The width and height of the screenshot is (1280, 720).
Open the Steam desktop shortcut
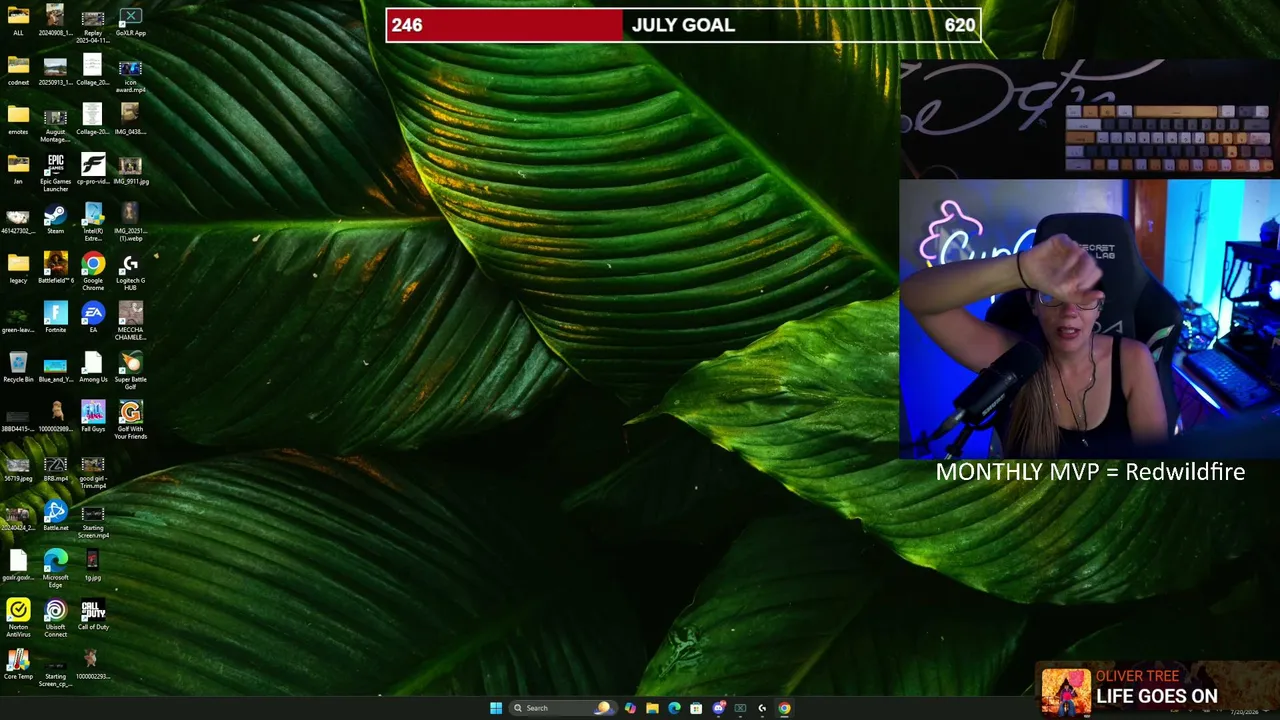coord(55,219)
